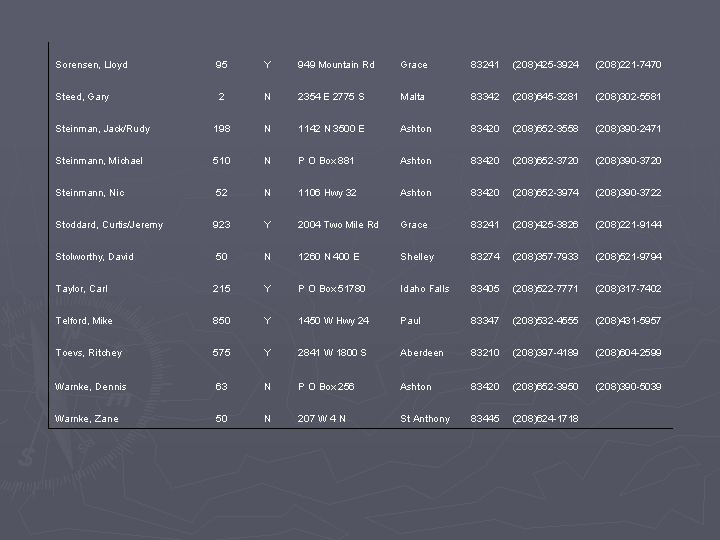Select second phone (208)521-9794
The image size is (720, 540).
pyautogui.click(x=629, y=257)
